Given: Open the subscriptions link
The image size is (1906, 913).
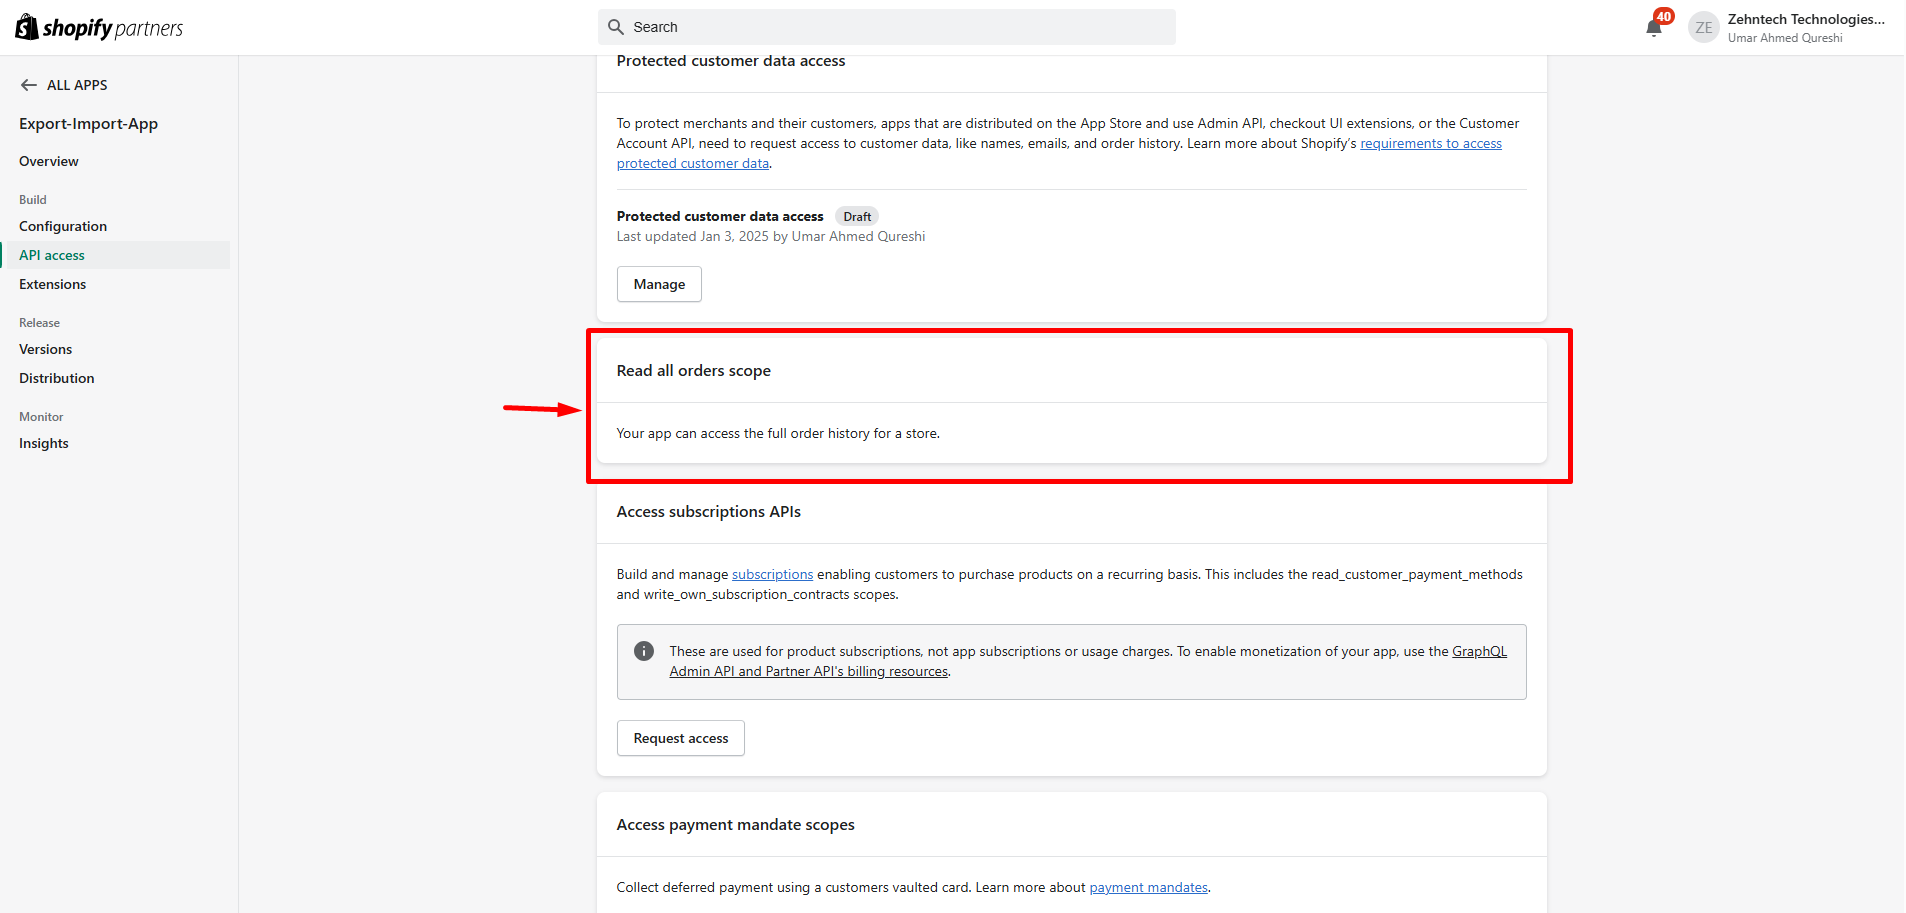Looking at the screenshot, I should coord(773,575).
